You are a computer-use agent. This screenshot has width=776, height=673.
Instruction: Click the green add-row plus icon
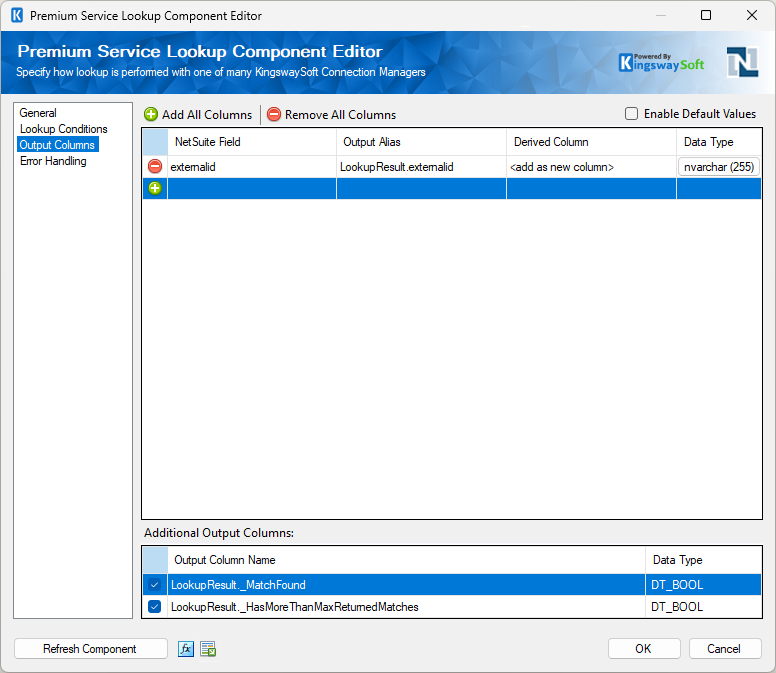155,188
